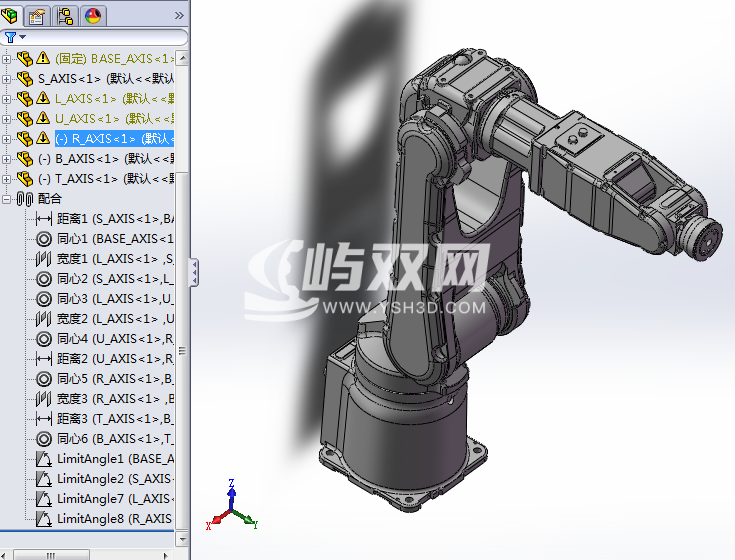This screenshot has width=735, height=560.
Task: Expand the L_AXIS<1> component node
Action: 7,99
